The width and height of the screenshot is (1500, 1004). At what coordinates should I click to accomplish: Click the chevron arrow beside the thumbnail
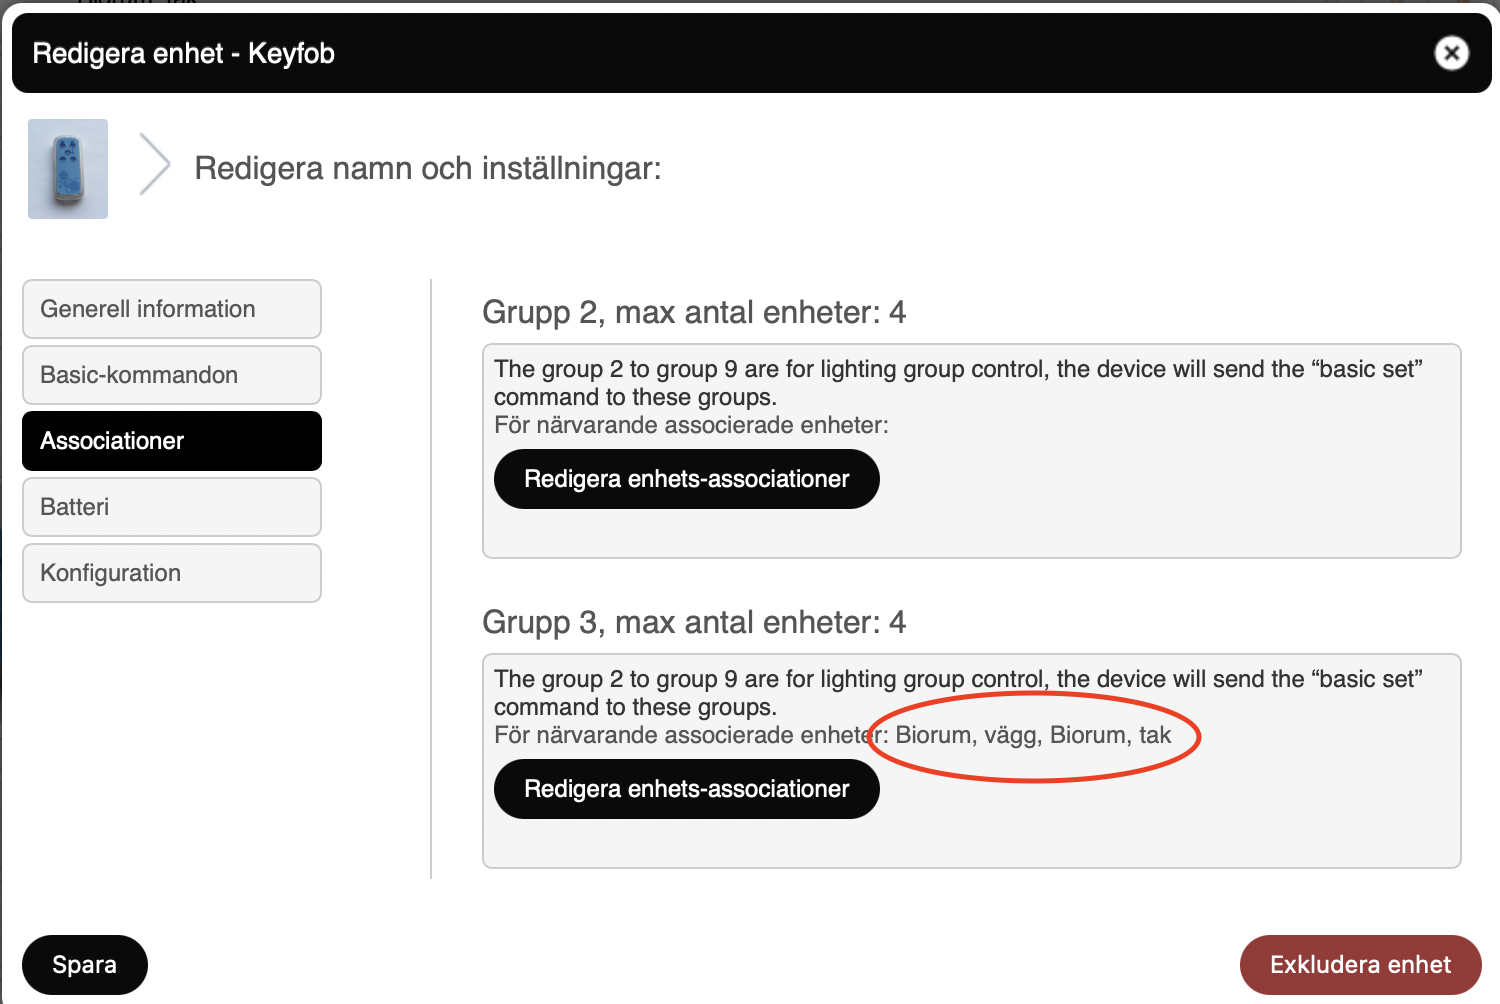tap(154, 165)
